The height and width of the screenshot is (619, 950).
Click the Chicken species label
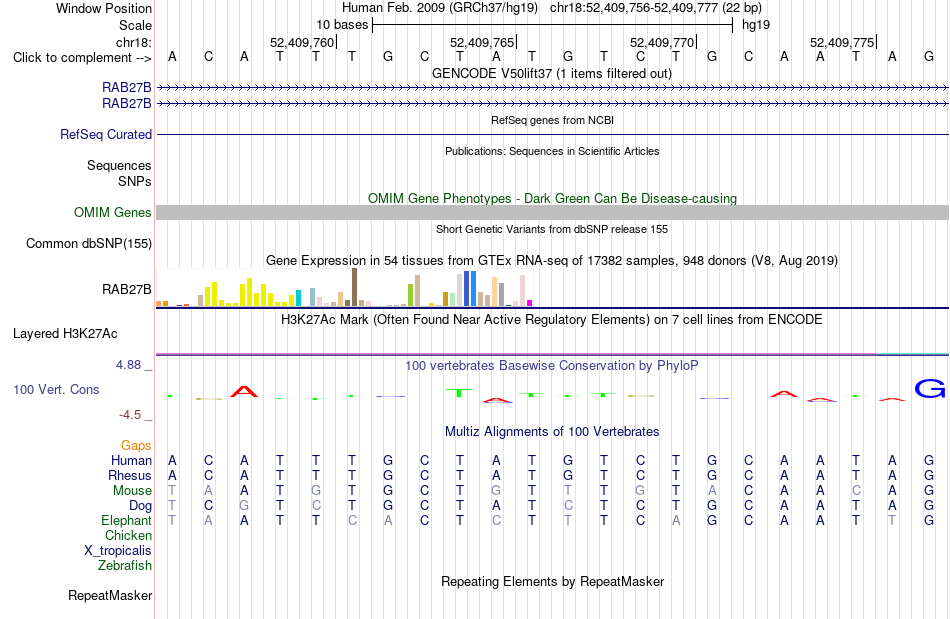128,536
